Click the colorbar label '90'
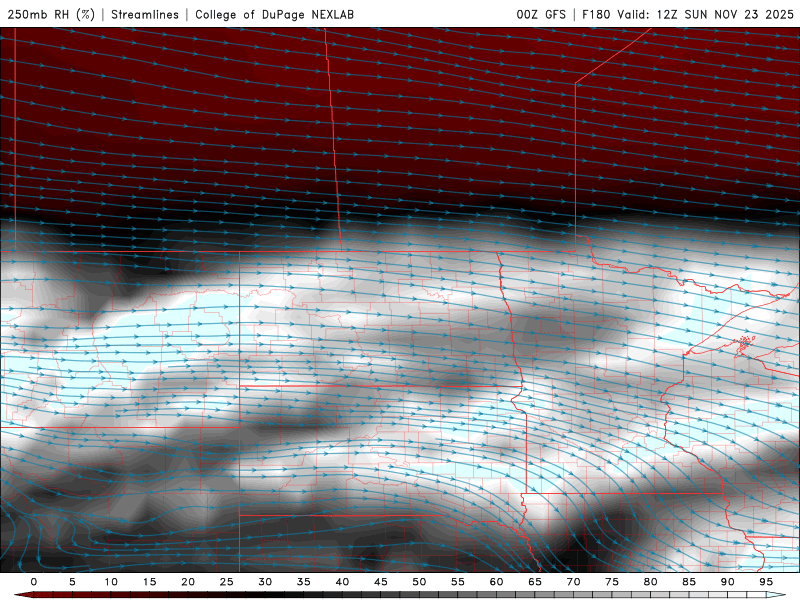This screenshot has width=800, height=600. pyautogui.click(x=728, y=582)
